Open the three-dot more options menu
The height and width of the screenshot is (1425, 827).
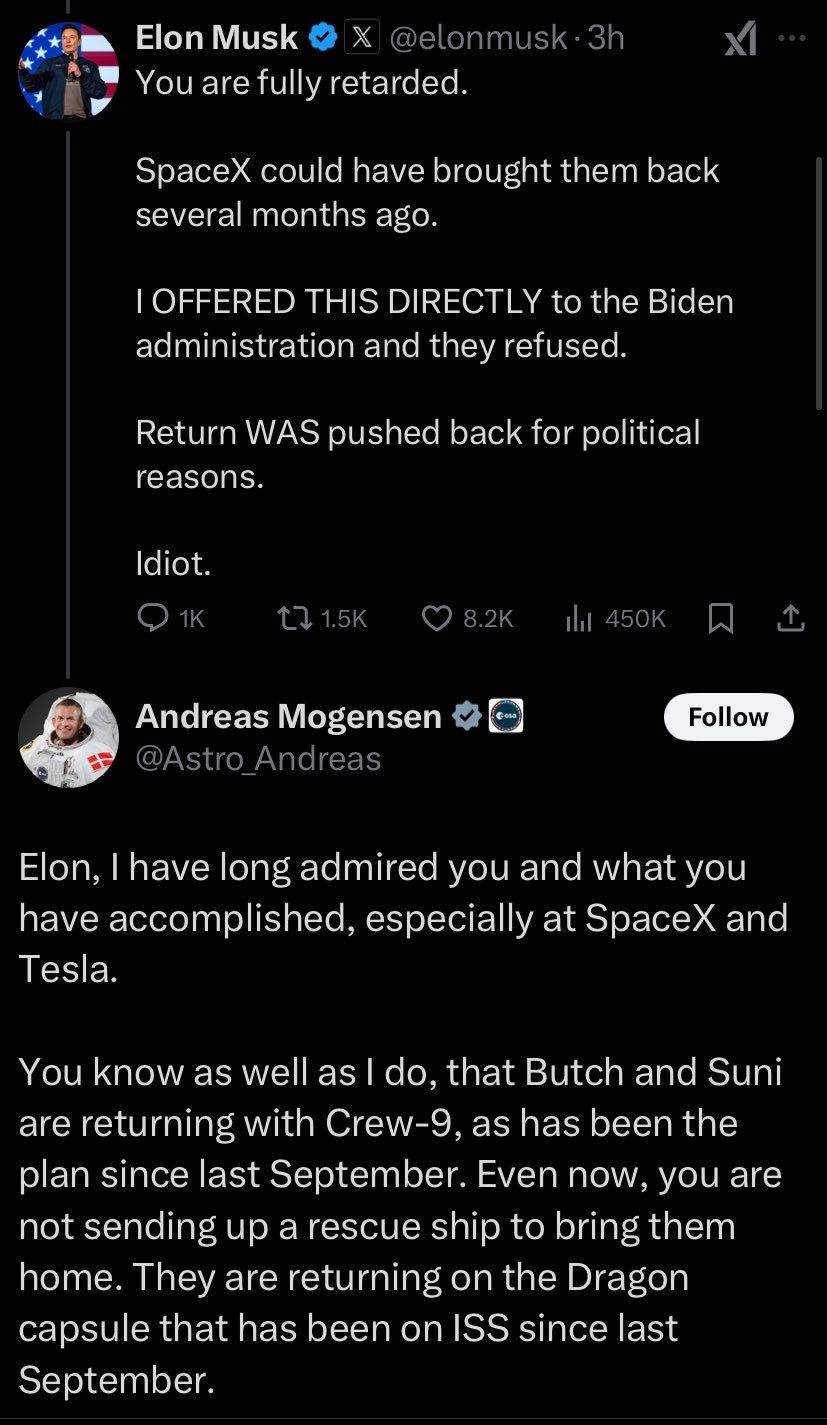791,38
